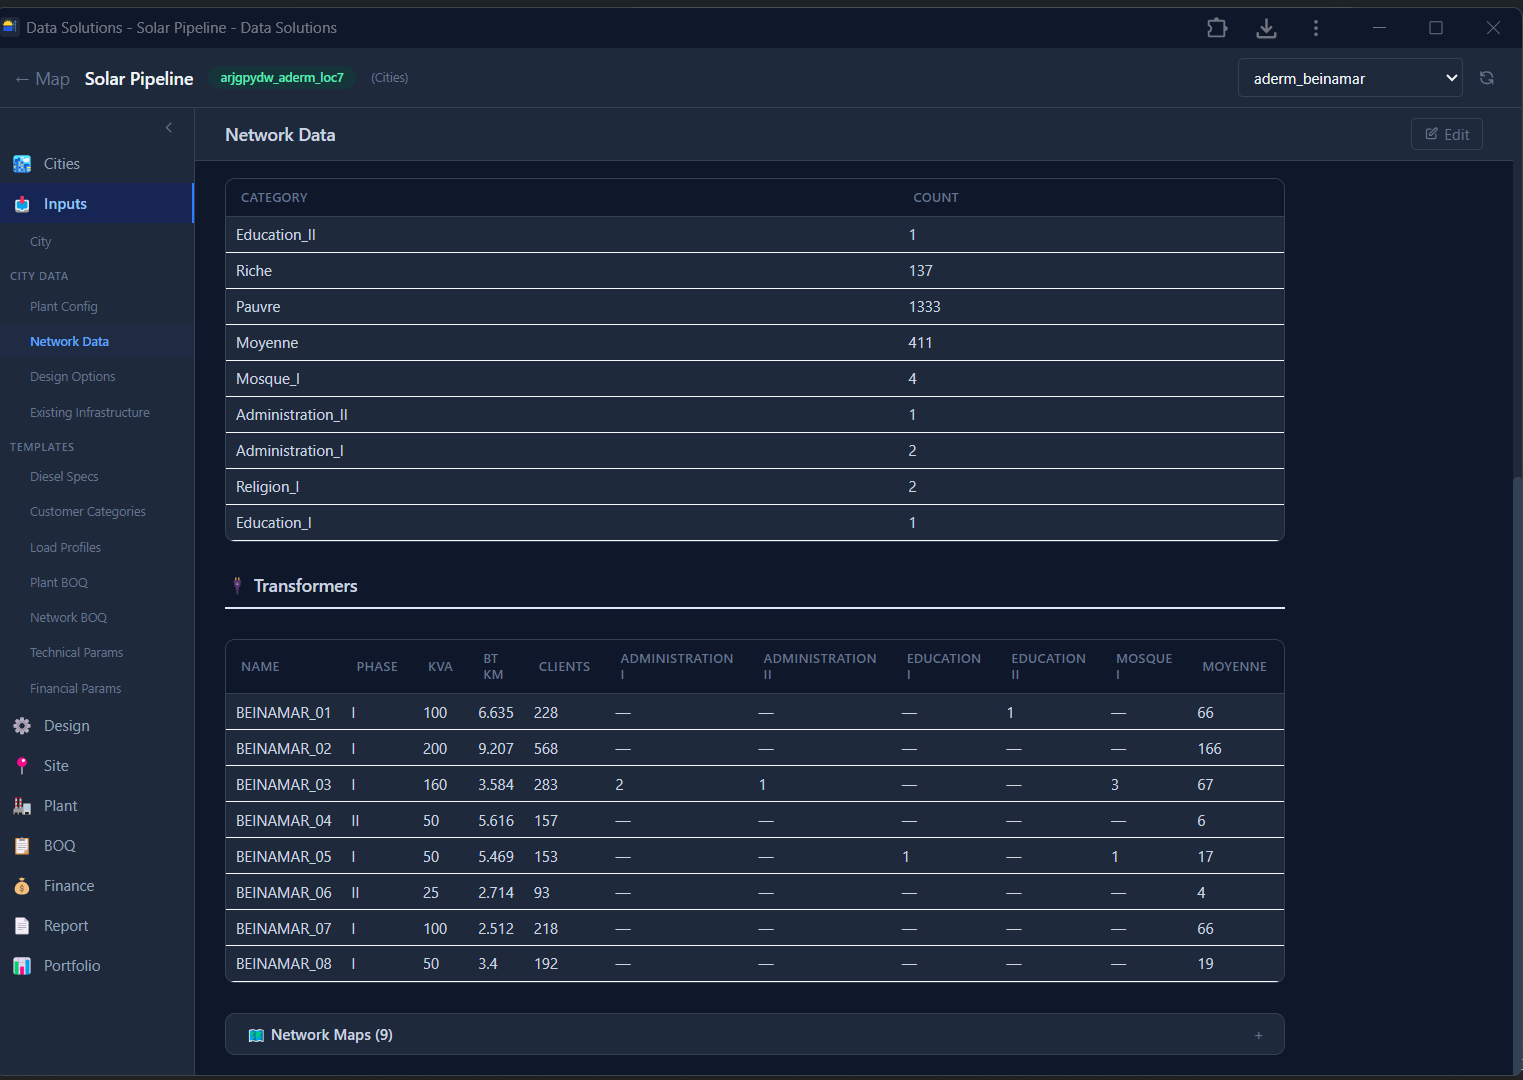Viewport: 1523px width, 1080px height.
Task: Expand Network Maps with the plus sign
Action: coord(1258,1035)
